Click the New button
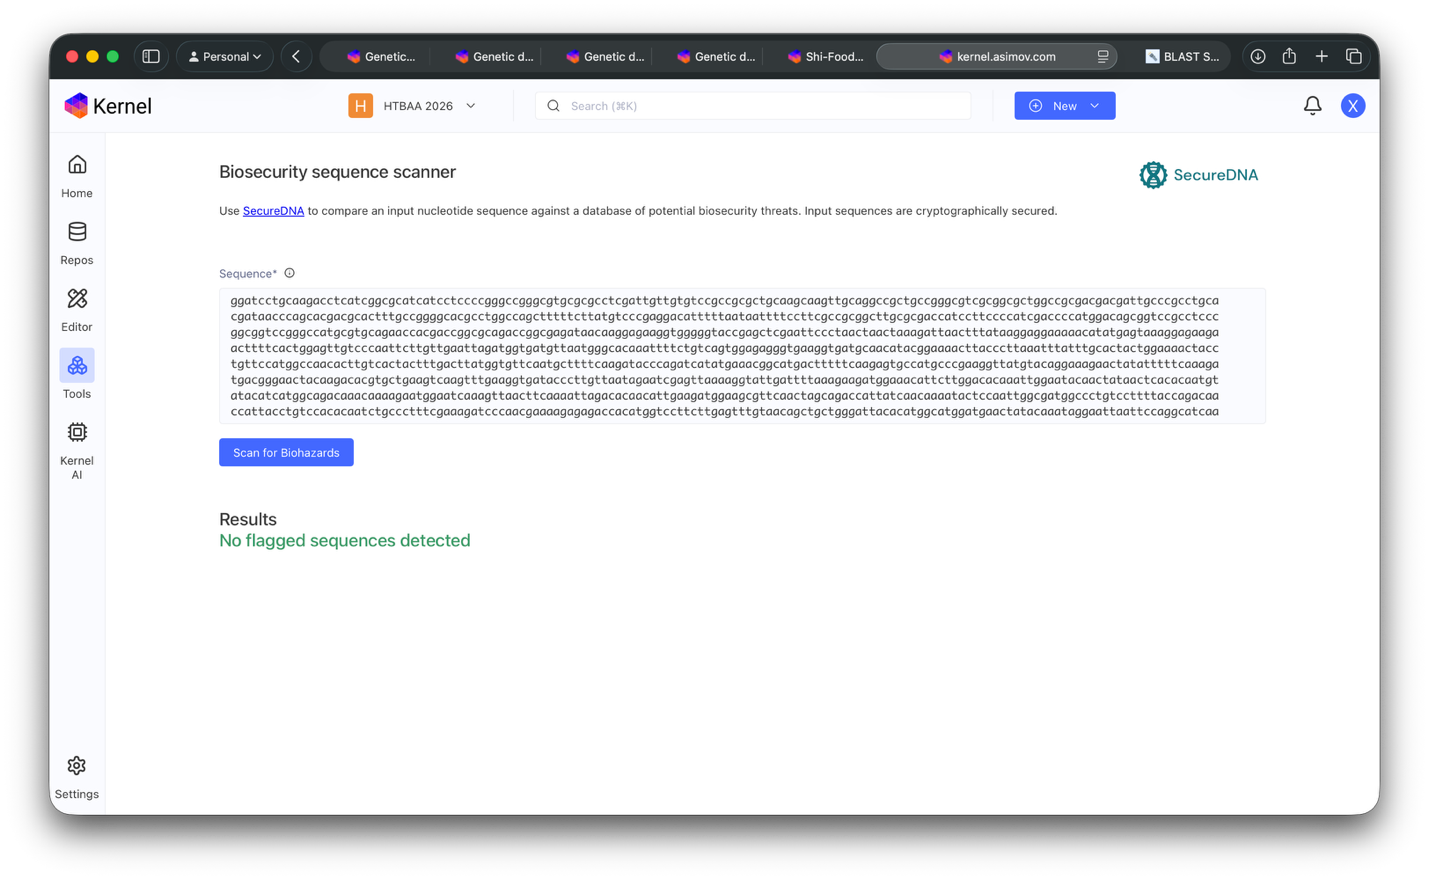 pyautogui.click(x=1065, y=106)
